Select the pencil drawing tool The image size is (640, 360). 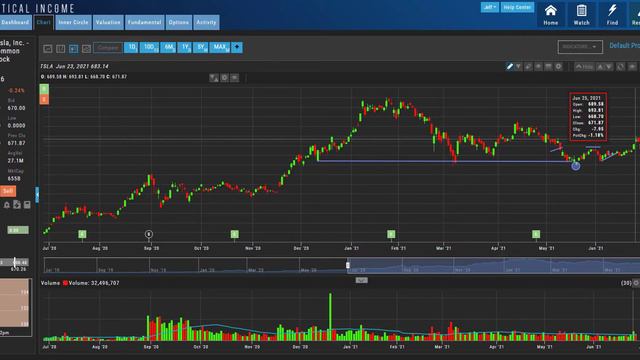coord(510,67)
